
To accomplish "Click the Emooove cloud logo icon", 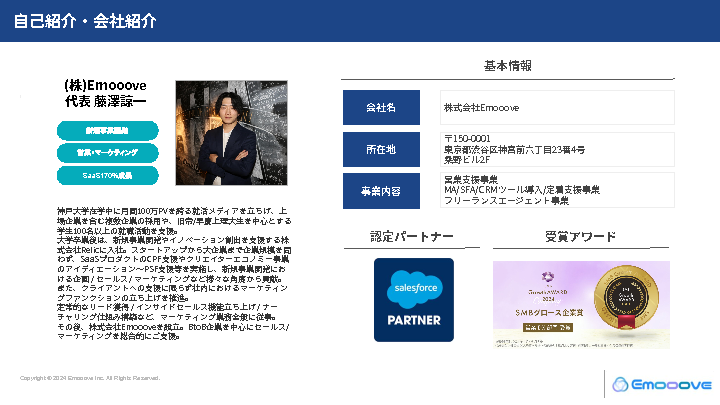I will point(625,384).
